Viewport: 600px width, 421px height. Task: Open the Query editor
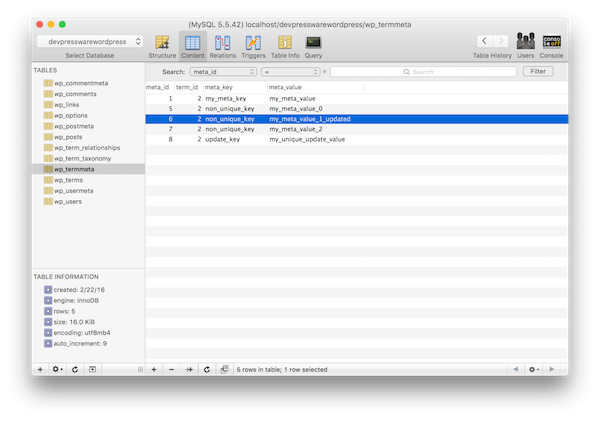[x=313, y=47]
